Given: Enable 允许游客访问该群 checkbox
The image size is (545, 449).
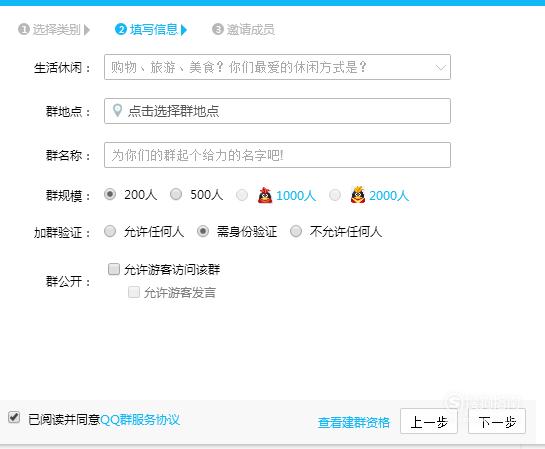Looking at the screenshot, I should (114, 269).
